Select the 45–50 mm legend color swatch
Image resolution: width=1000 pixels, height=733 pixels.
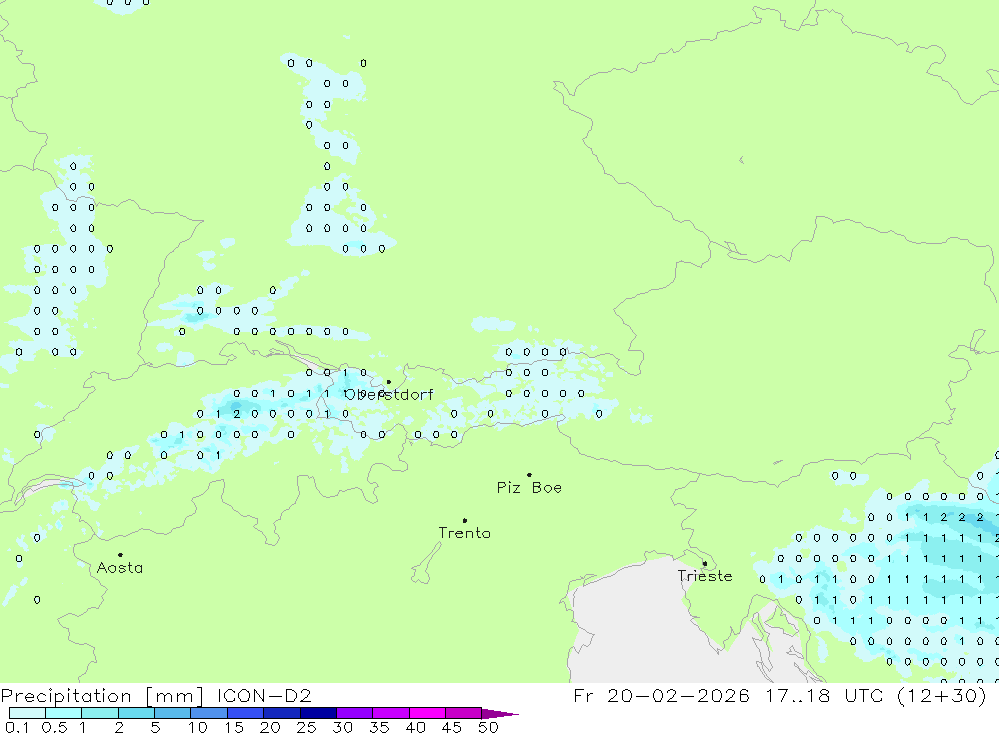pyautogui.click(x=464, y=713)
